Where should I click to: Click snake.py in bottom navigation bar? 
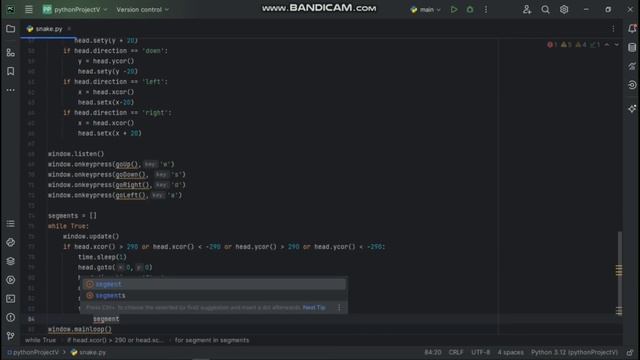click(x=88, y=352)
